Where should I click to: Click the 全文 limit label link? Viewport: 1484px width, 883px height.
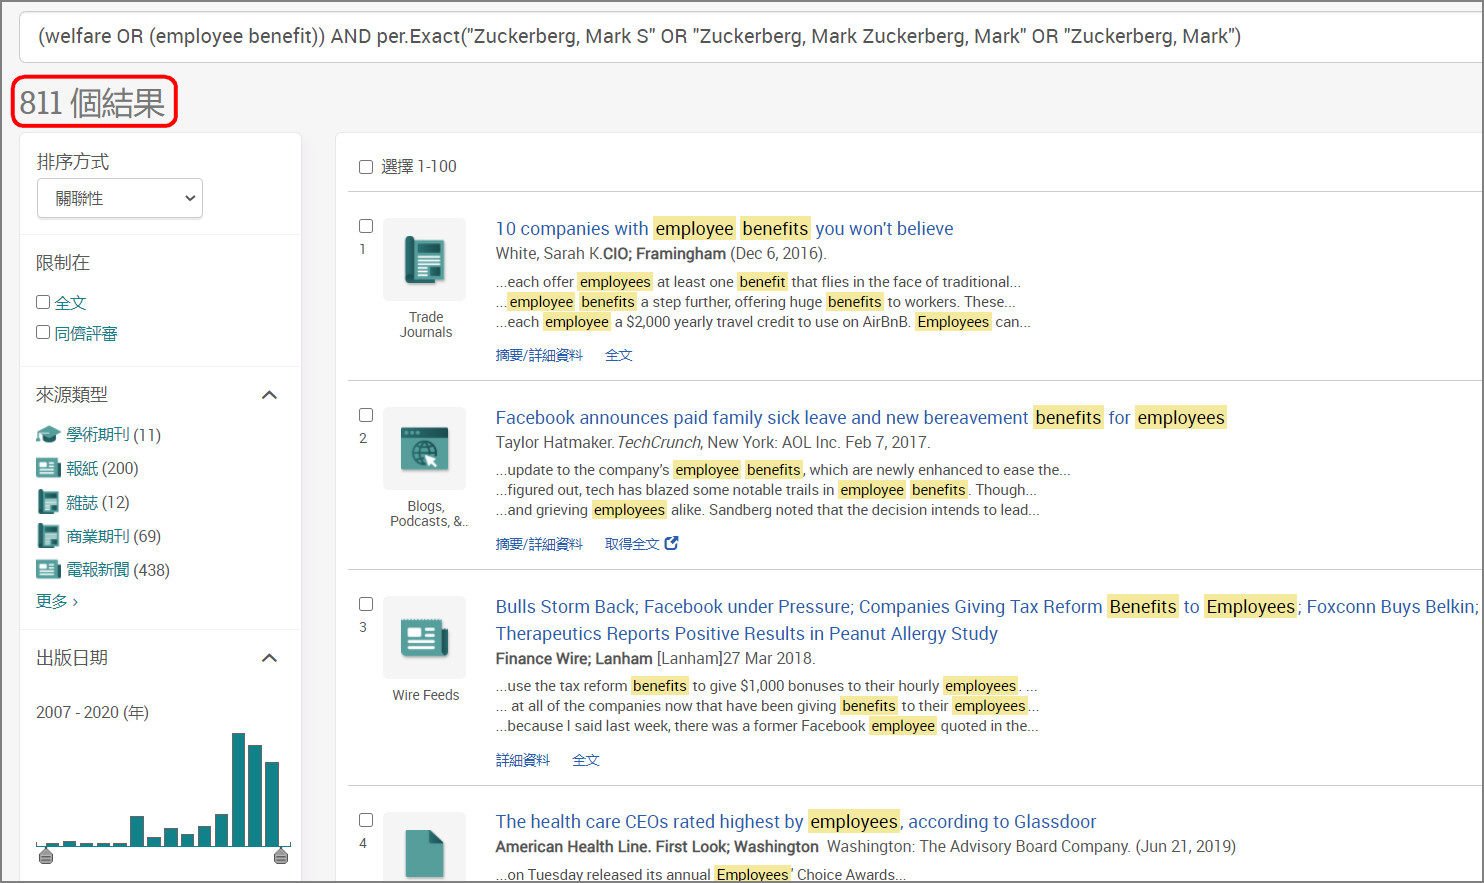click(70, 303)
